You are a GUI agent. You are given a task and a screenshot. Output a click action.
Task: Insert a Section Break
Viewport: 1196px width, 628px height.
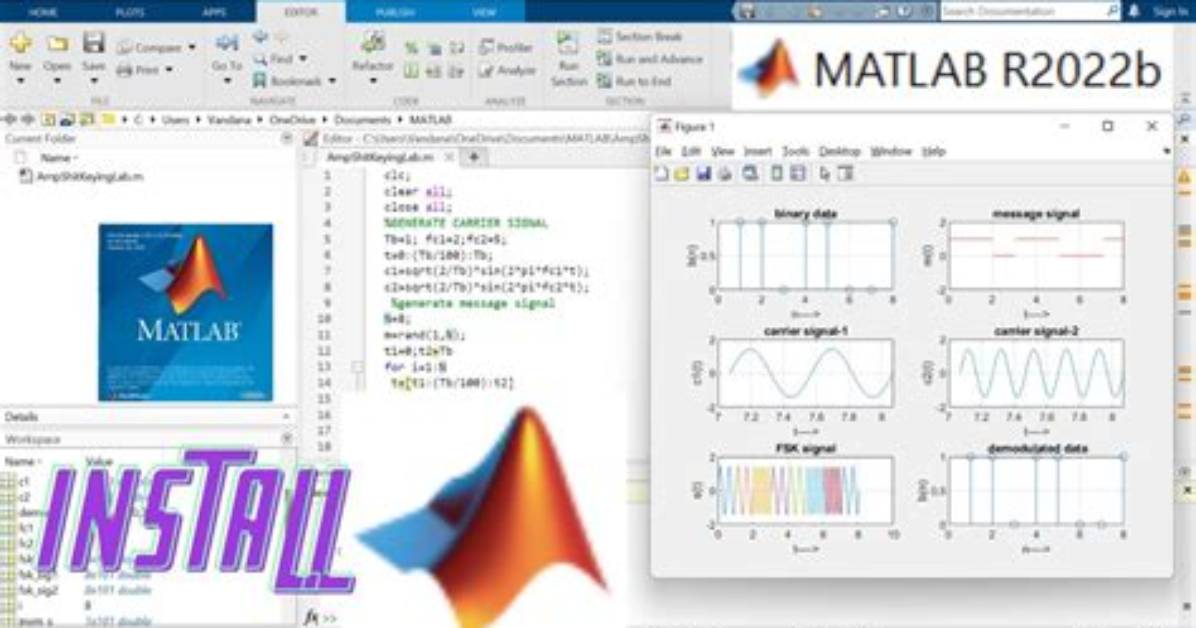[x=639, y=36]
